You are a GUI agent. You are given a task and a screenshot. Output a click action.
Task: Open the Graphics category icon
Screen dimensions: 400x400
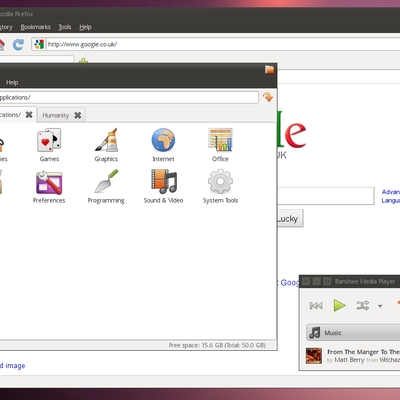106,139
